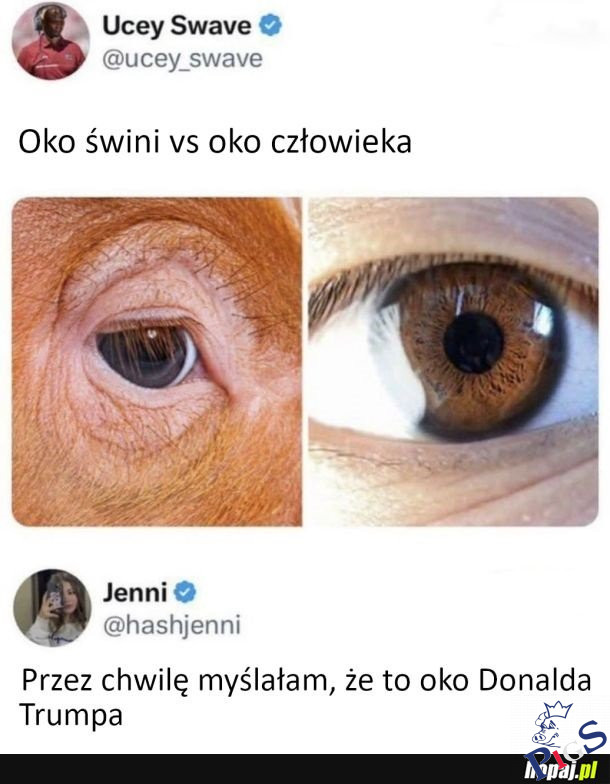Viewport: 610px width, 784px height.
Task: Click the tweet text 'Oko świni vs oko człowieka'
Action: click(215, 142)
